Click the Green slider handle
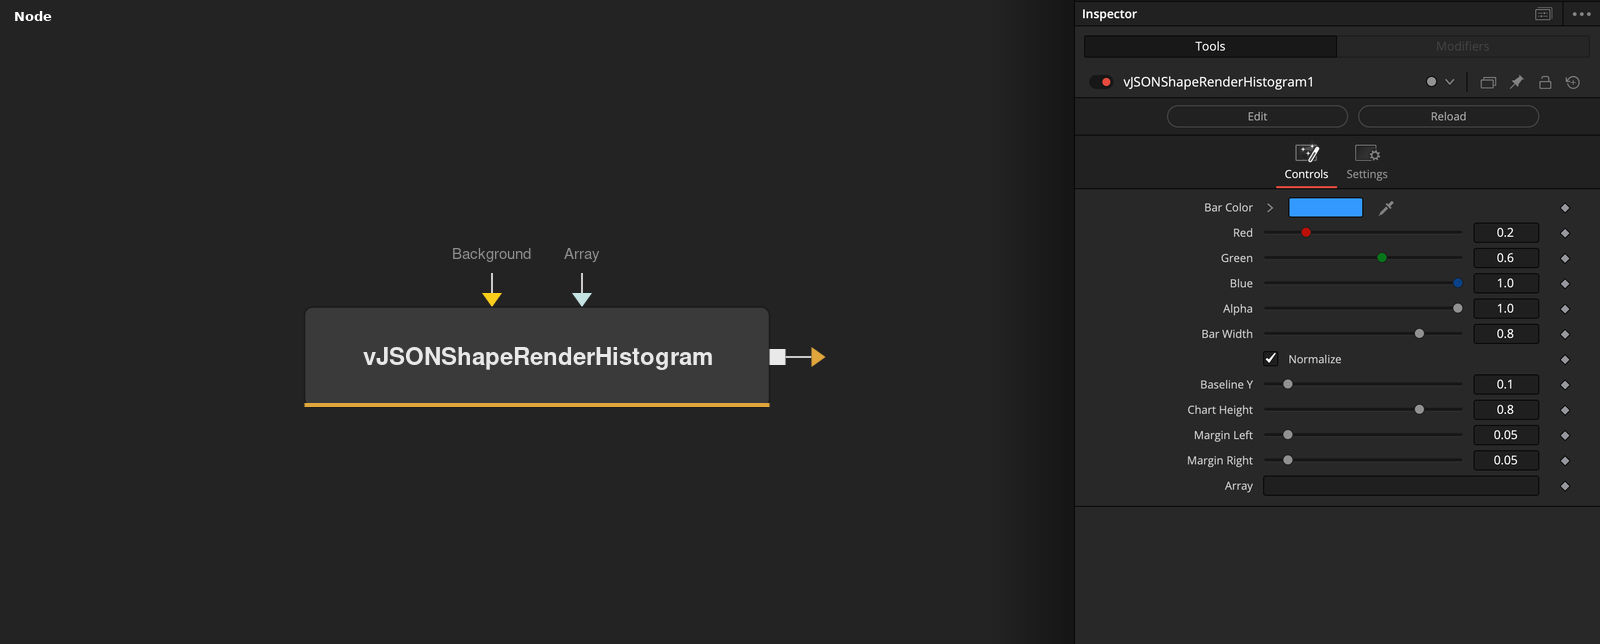 click(1382, 258)
